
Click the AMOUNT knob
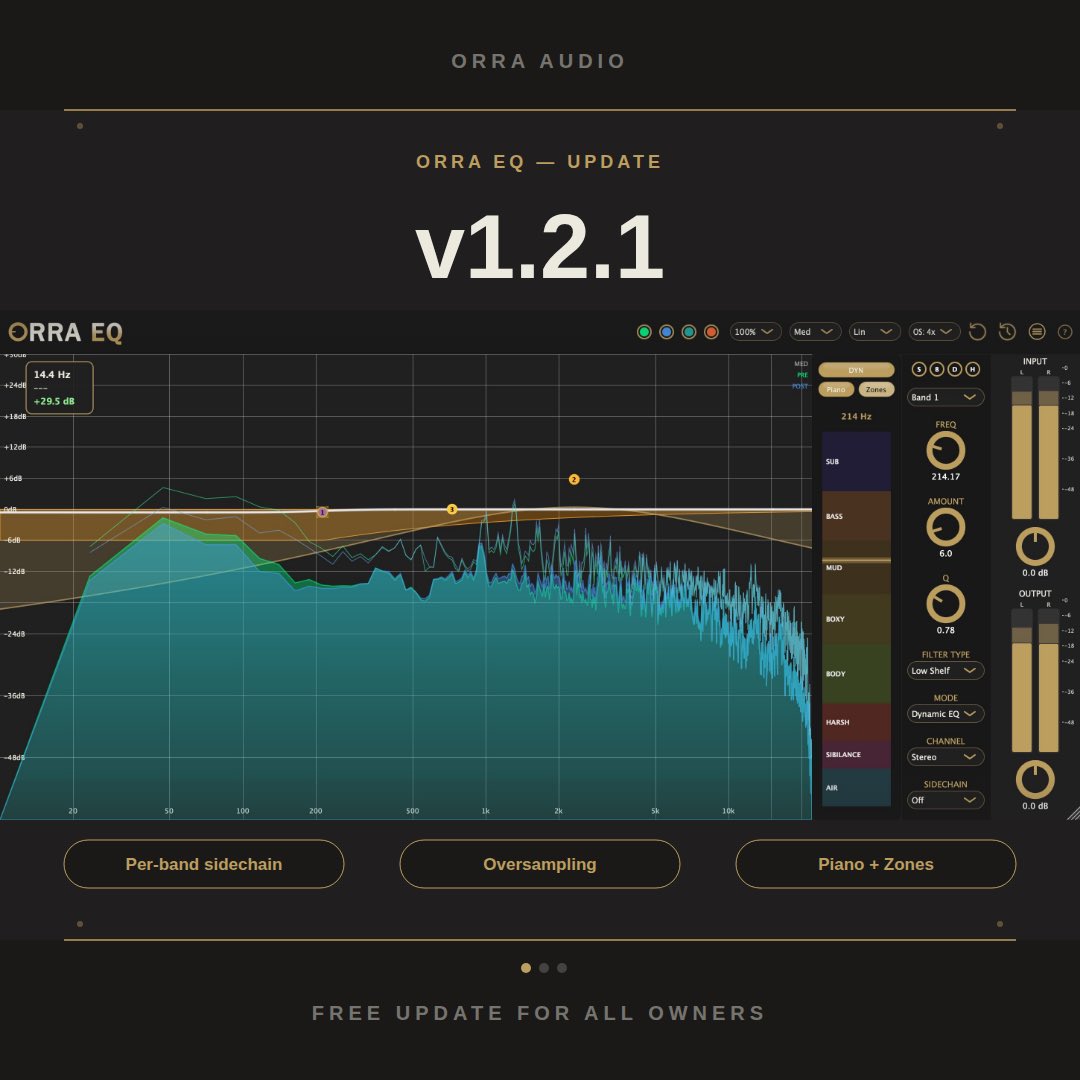coord(946,528)
